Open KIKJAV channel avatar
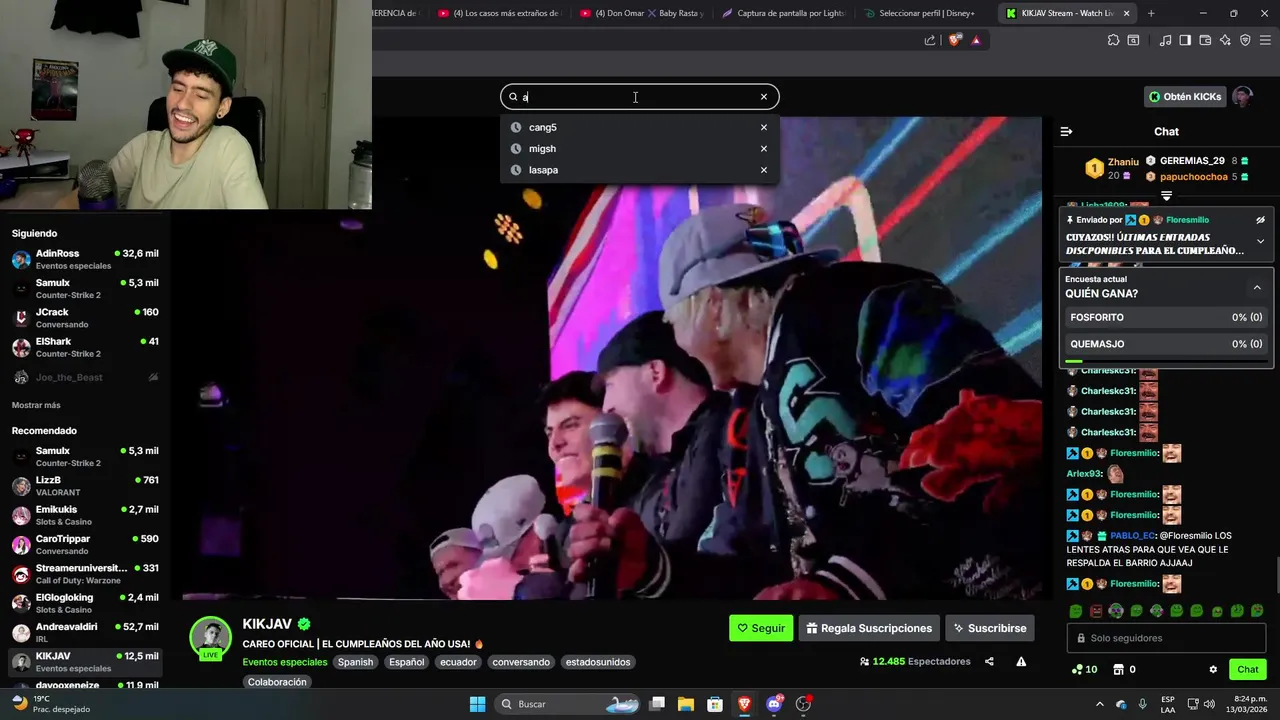 click(x=211, y=638)
